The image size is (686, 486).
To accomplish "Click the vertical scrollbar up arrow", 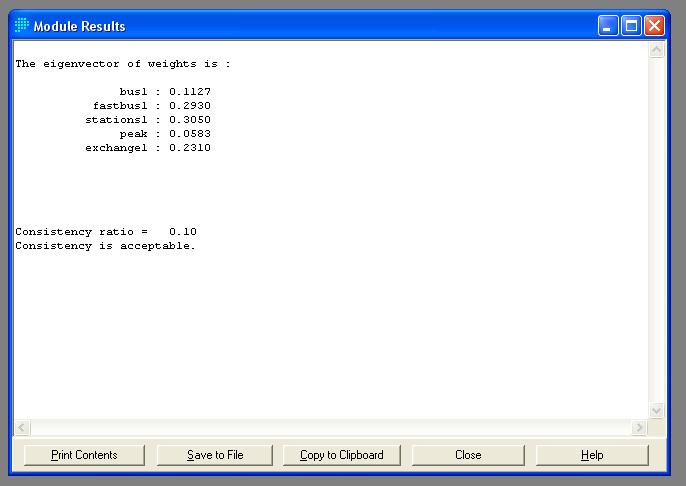I will [x=656, y=50].
